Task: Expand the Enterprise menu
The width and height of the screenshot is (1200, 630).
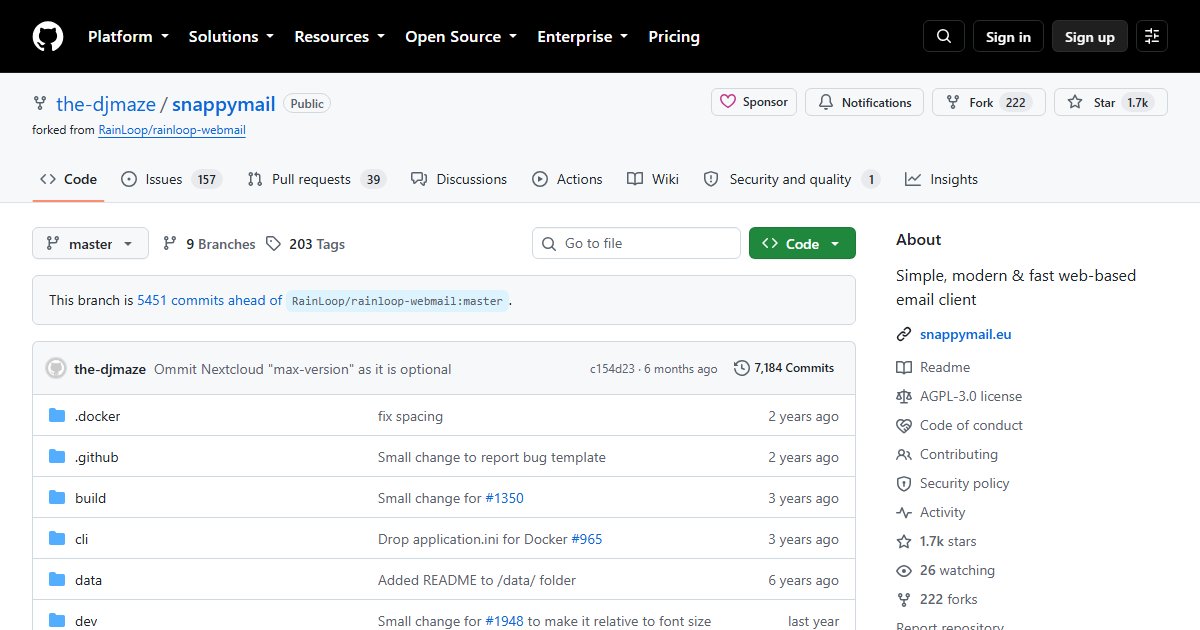Action: (583, 37)
